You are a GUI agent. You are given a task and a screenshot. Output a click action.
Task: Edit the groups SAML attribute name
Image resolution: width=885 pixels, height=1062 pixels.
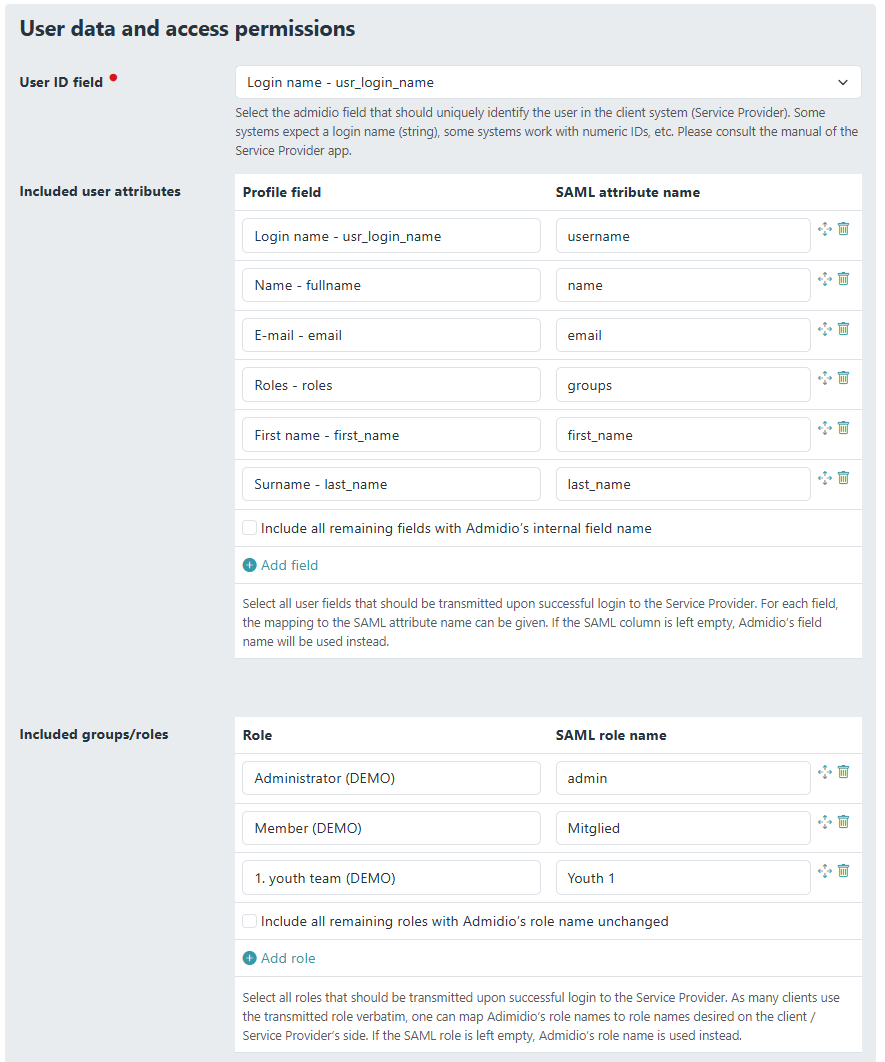(683, 385)
